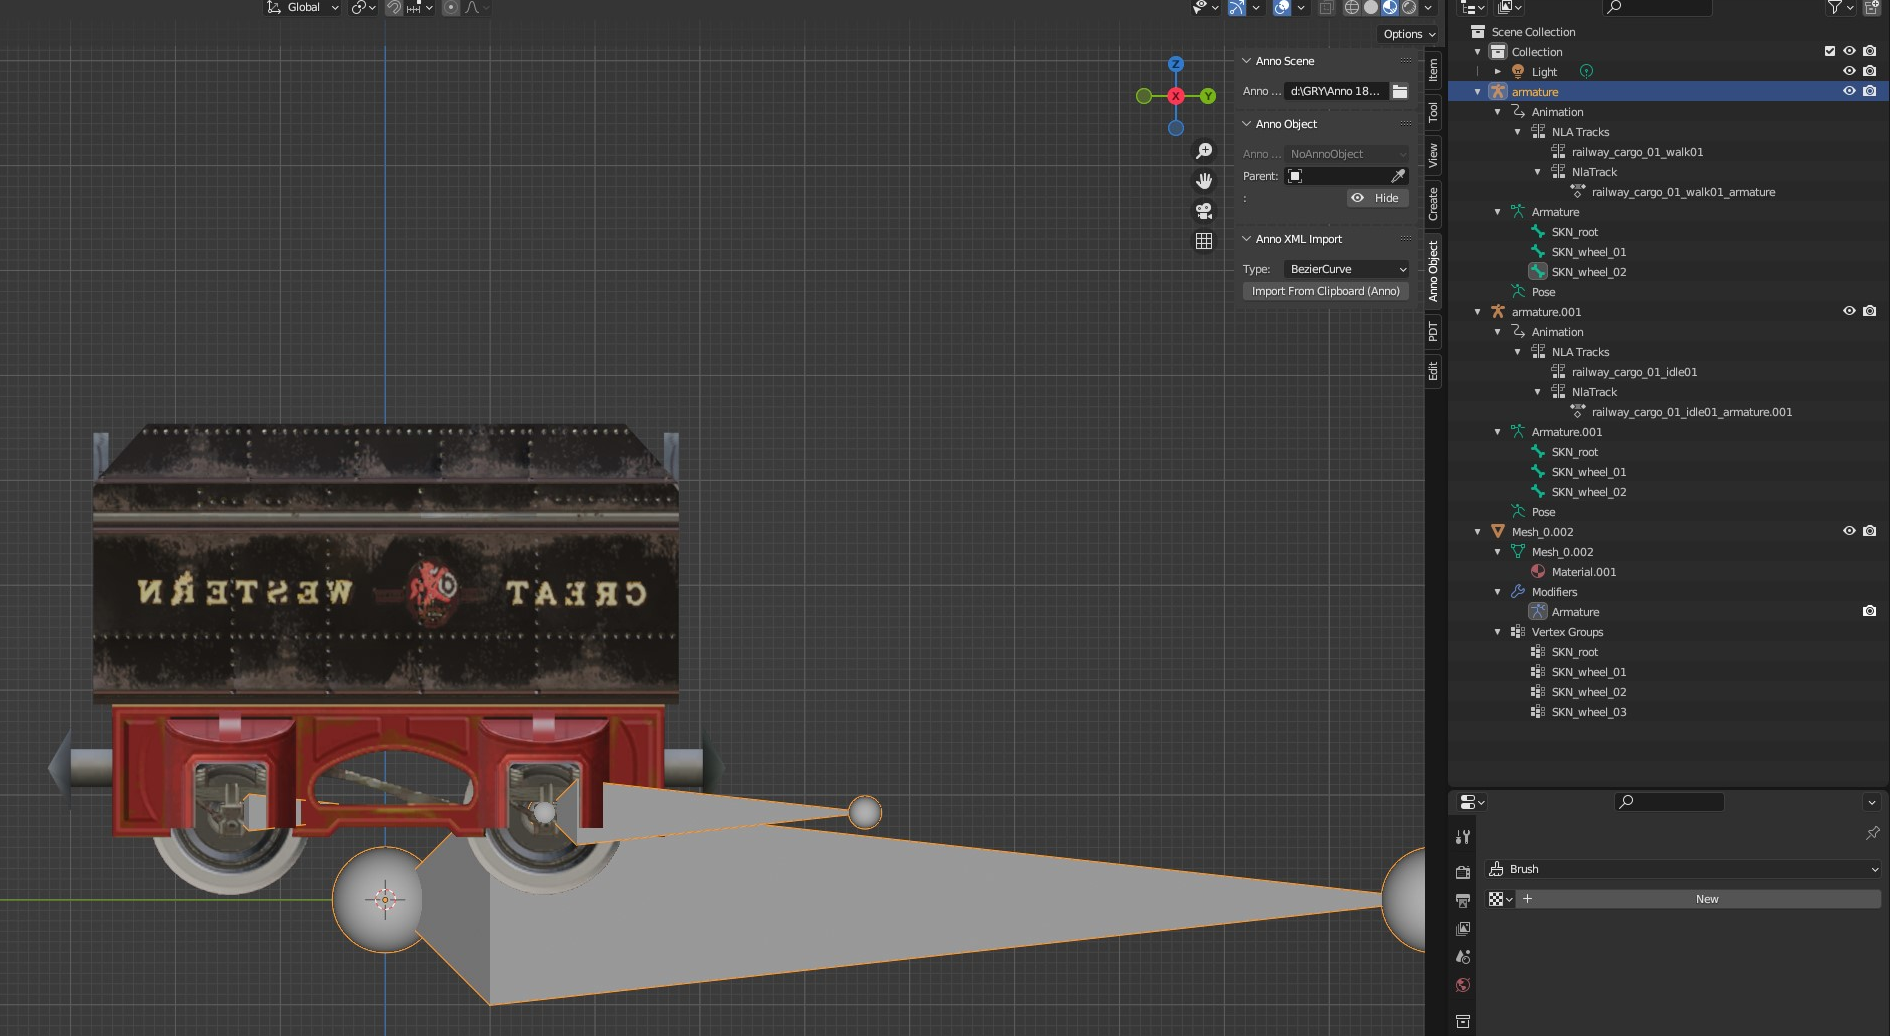1890x1036 pixels.
Task: Collapse Vertex Groups in outliner
Action: [x=1498, y=632]
